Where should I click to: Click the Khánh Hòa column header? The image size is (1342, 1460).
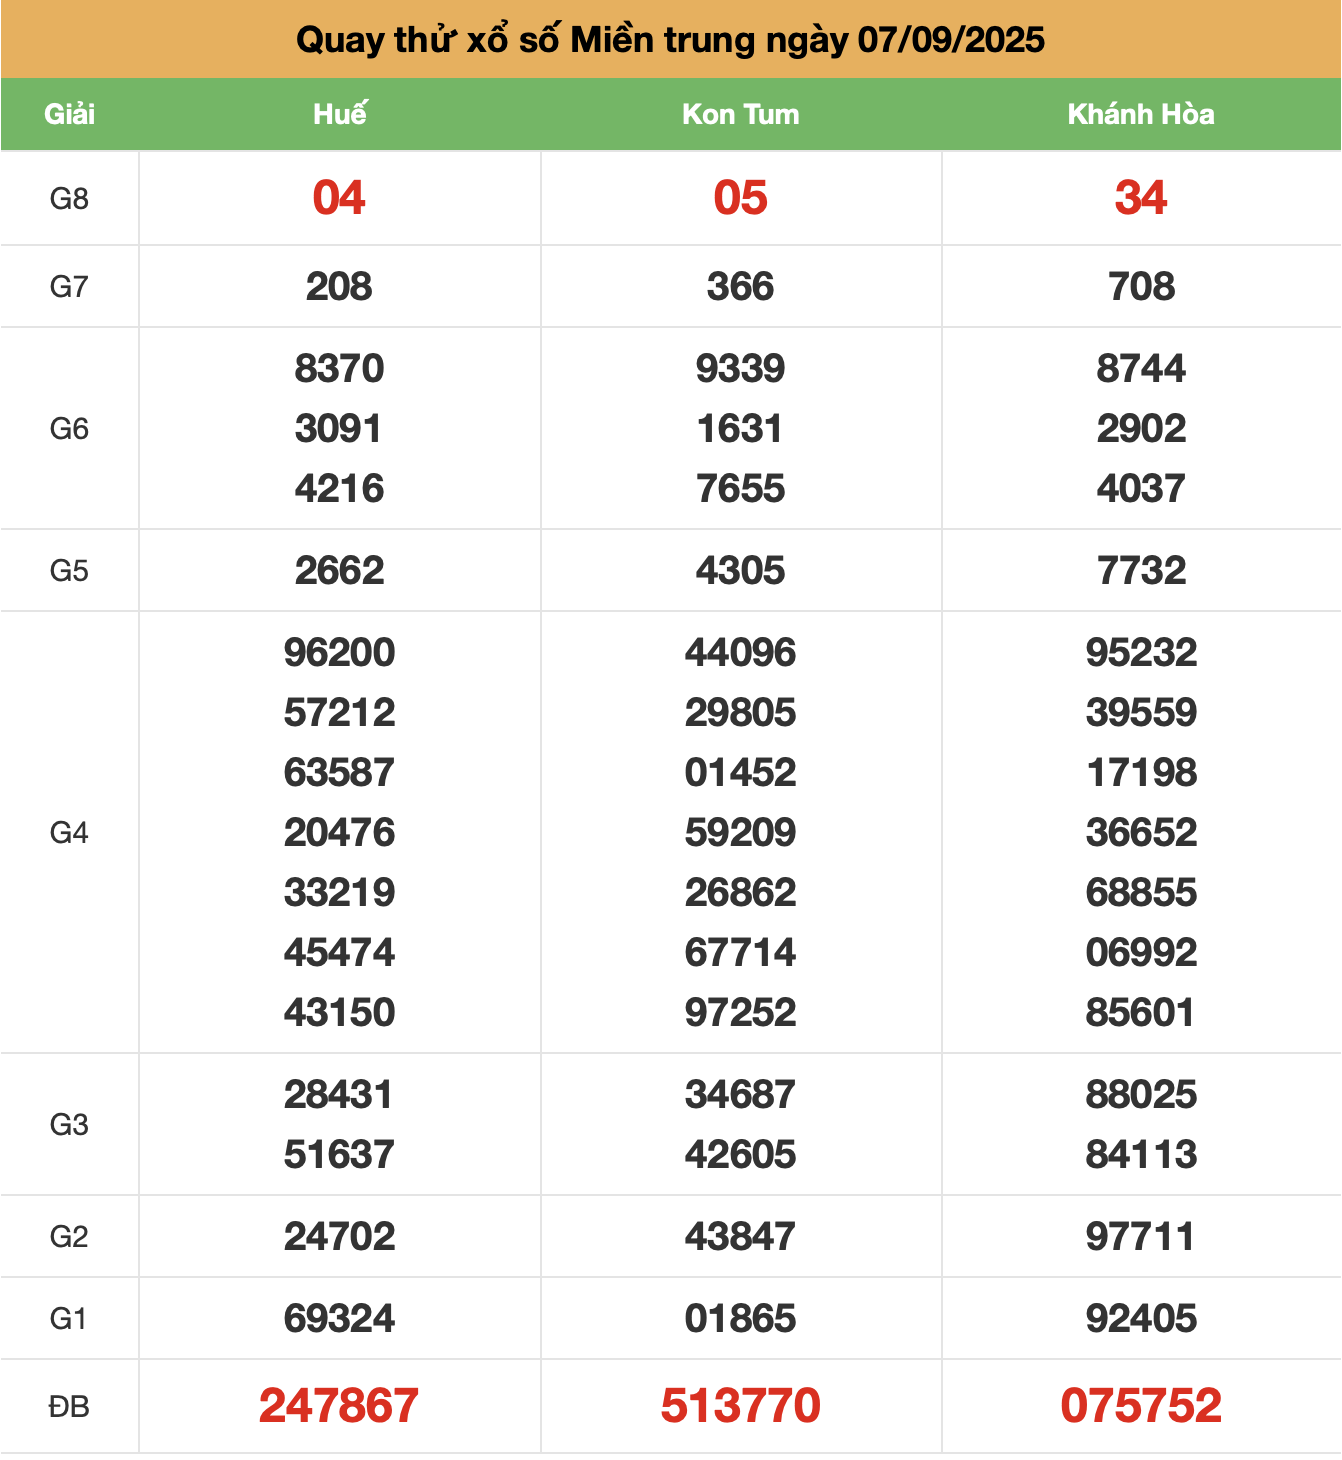coord(1141,114)
